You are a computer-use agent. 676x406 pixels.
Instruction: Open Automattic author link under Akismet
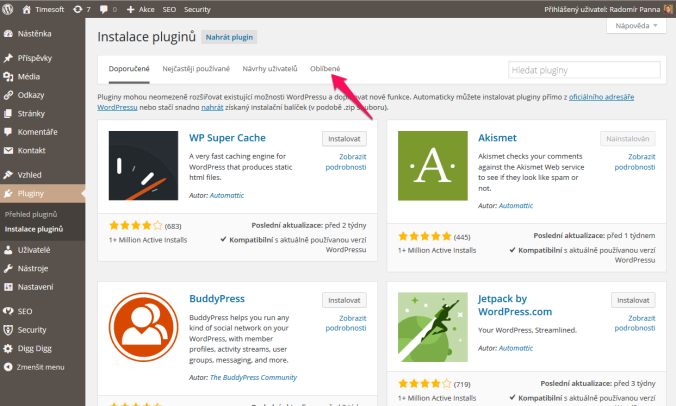tap(516, 206)
